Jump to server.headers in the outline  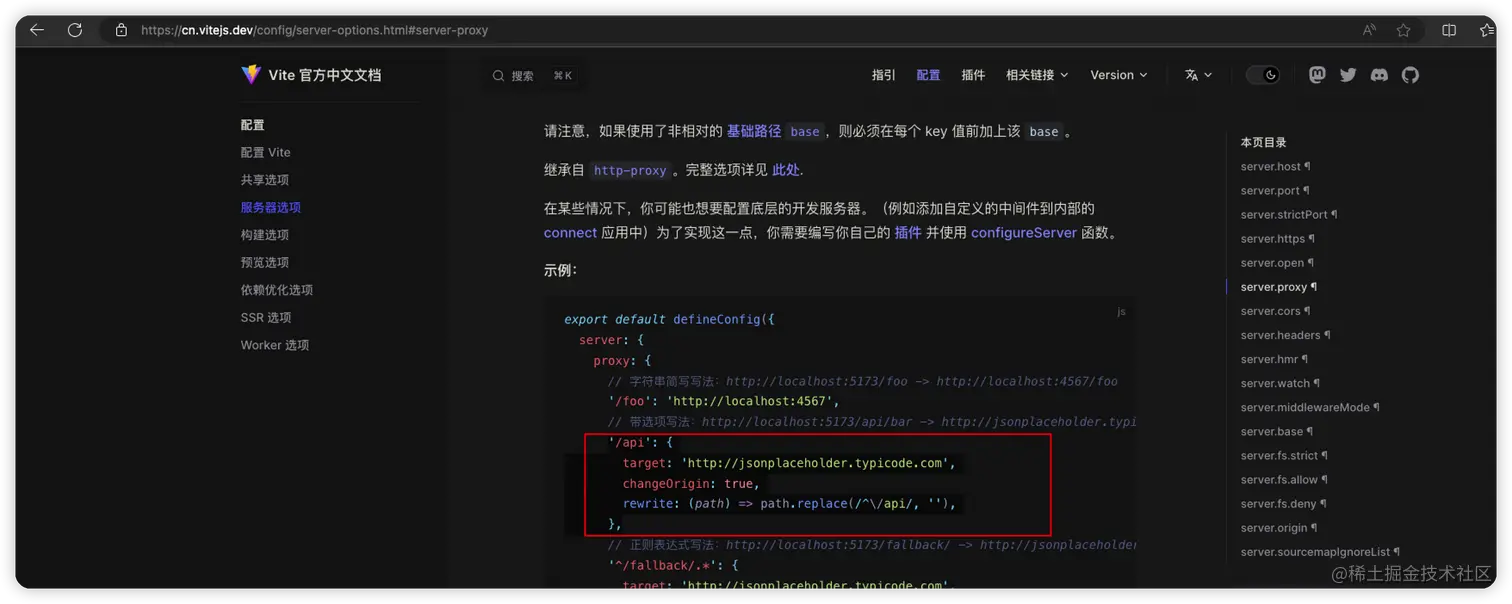1285,335
